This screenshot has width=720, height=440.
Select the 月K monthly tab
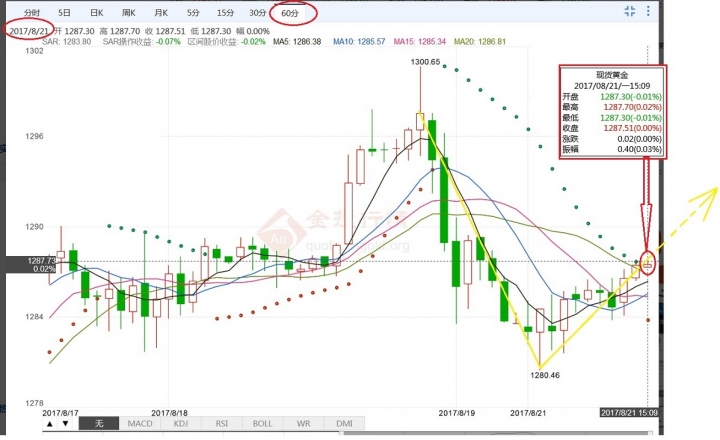[161, 13]
